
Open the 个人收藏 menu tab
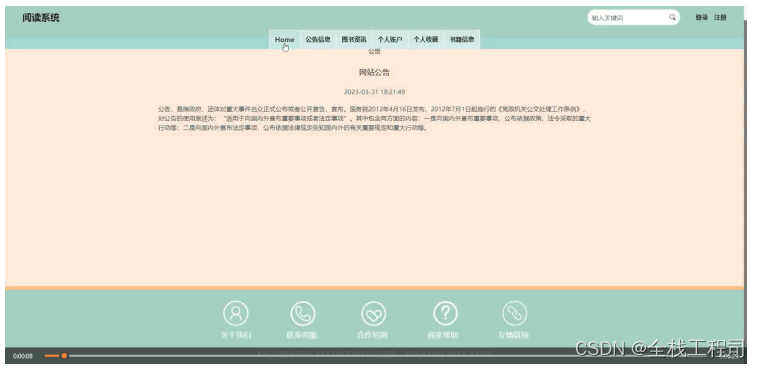[x=426, y=39]
